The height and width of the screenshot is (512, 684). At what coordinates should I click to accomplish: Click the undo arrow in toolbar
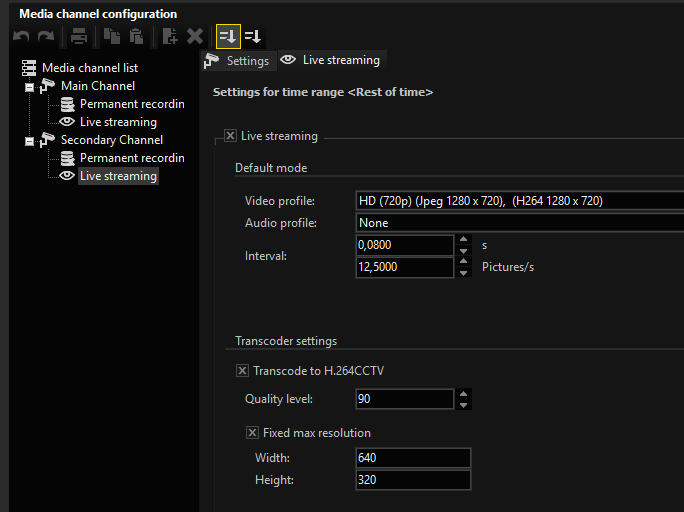[x=21, y=36]
